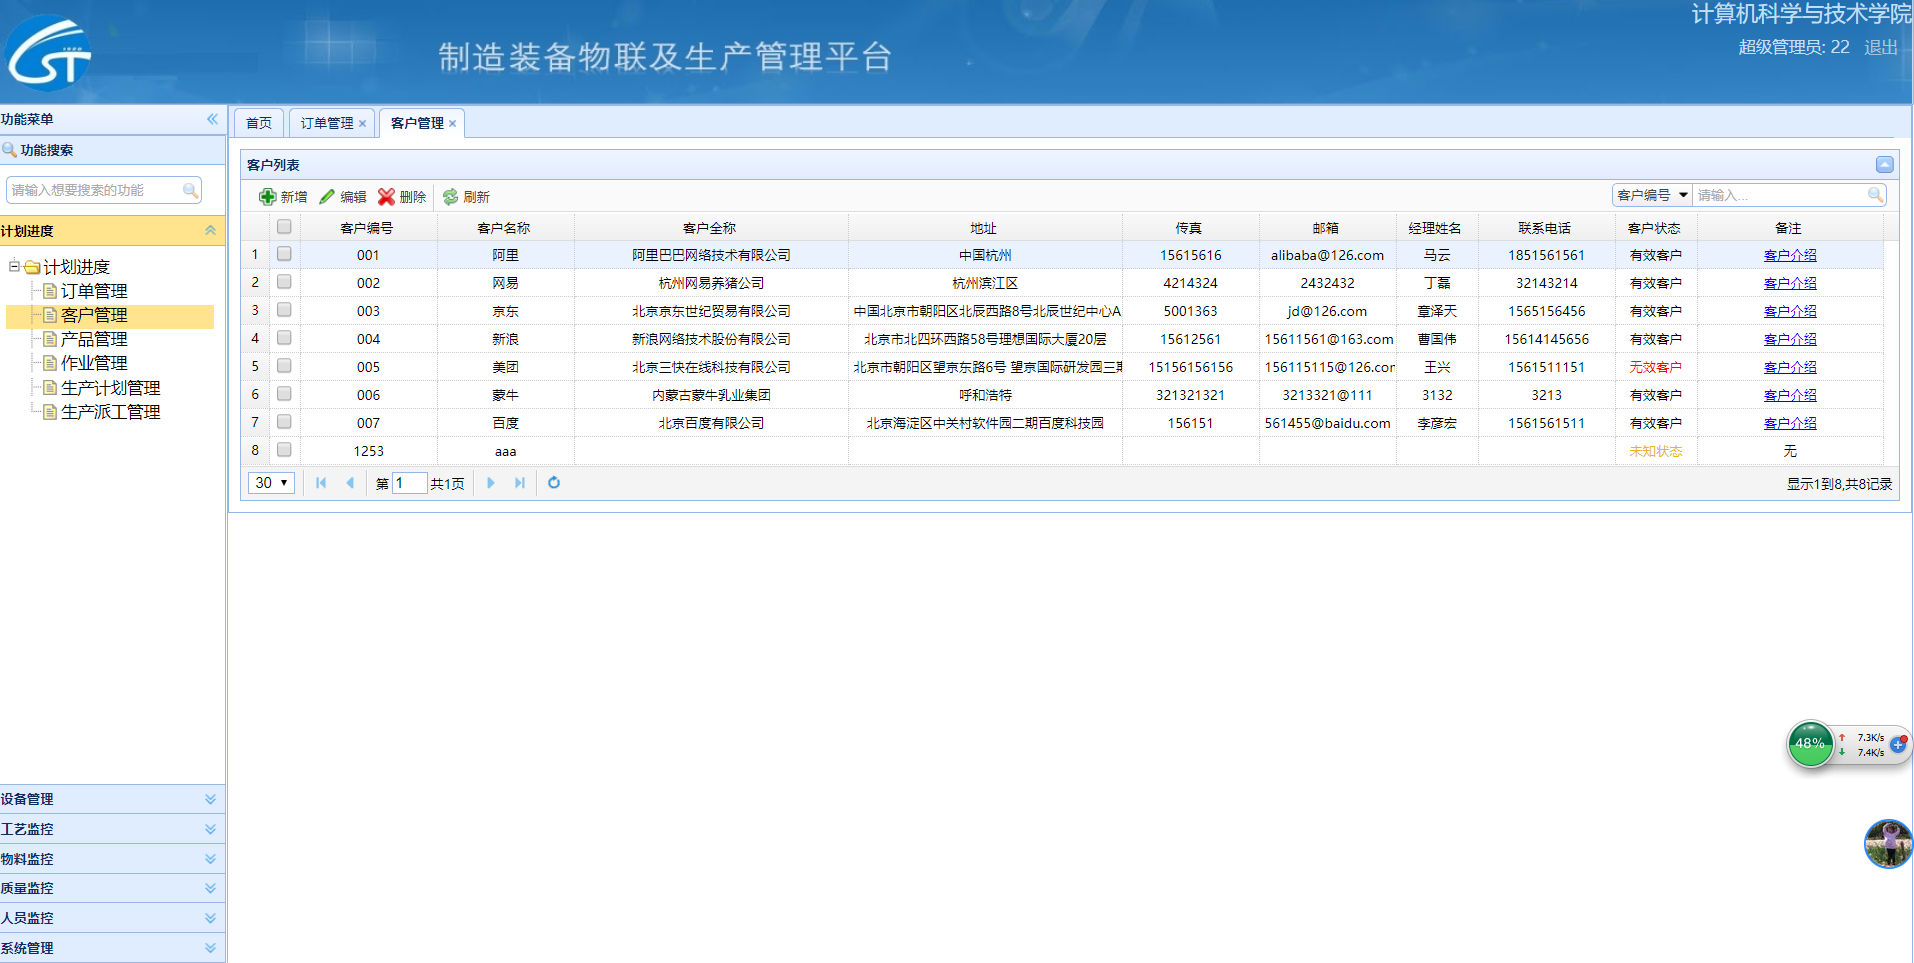Check the row for customer 005 美团
Screen dimensions: 1914x963
284,366
